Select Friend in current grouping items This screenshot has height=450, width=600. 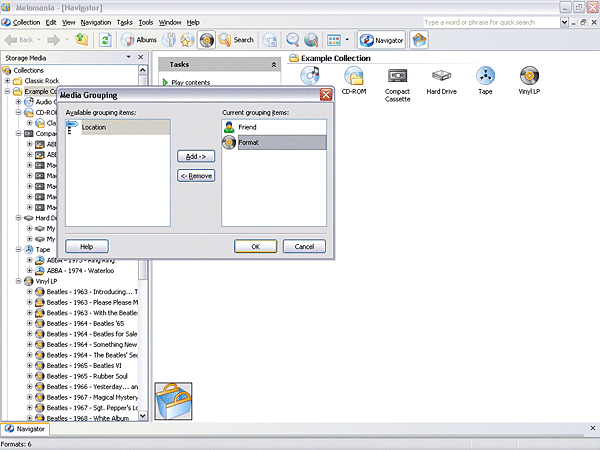(247, 127)
